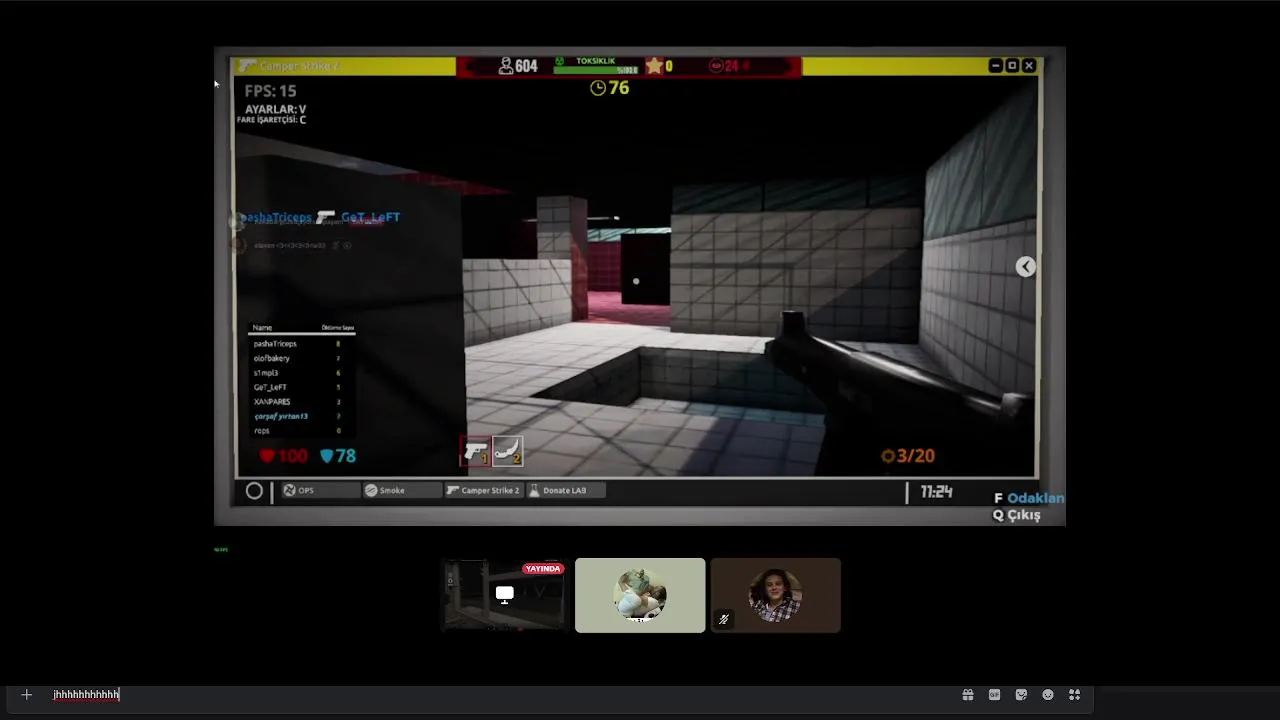Click the round timer showing 76
This screenshot has height=720, width=1280.
click(609, 88)
